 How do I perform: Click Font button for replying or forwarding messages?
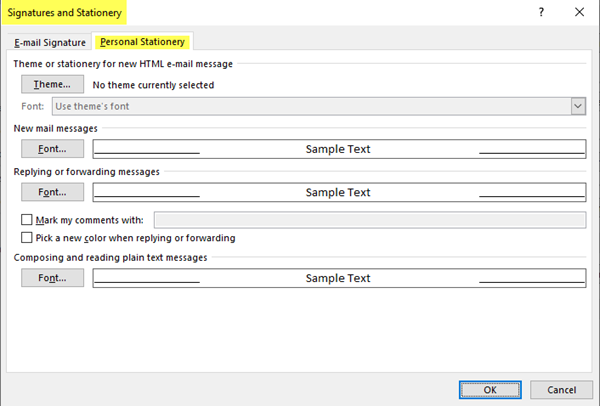pyautogui.click(x=52, y=192)
